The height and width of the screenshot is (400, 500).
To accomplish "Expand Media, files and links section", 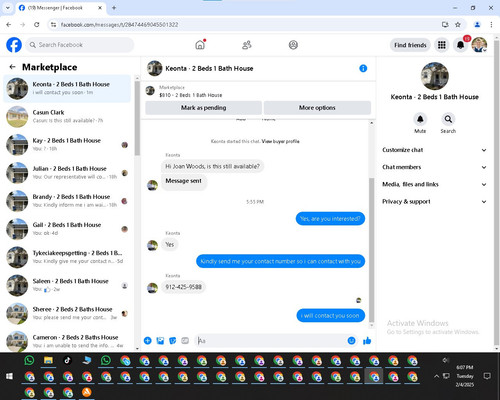I will pyautogui.click(x=434, y=184).
